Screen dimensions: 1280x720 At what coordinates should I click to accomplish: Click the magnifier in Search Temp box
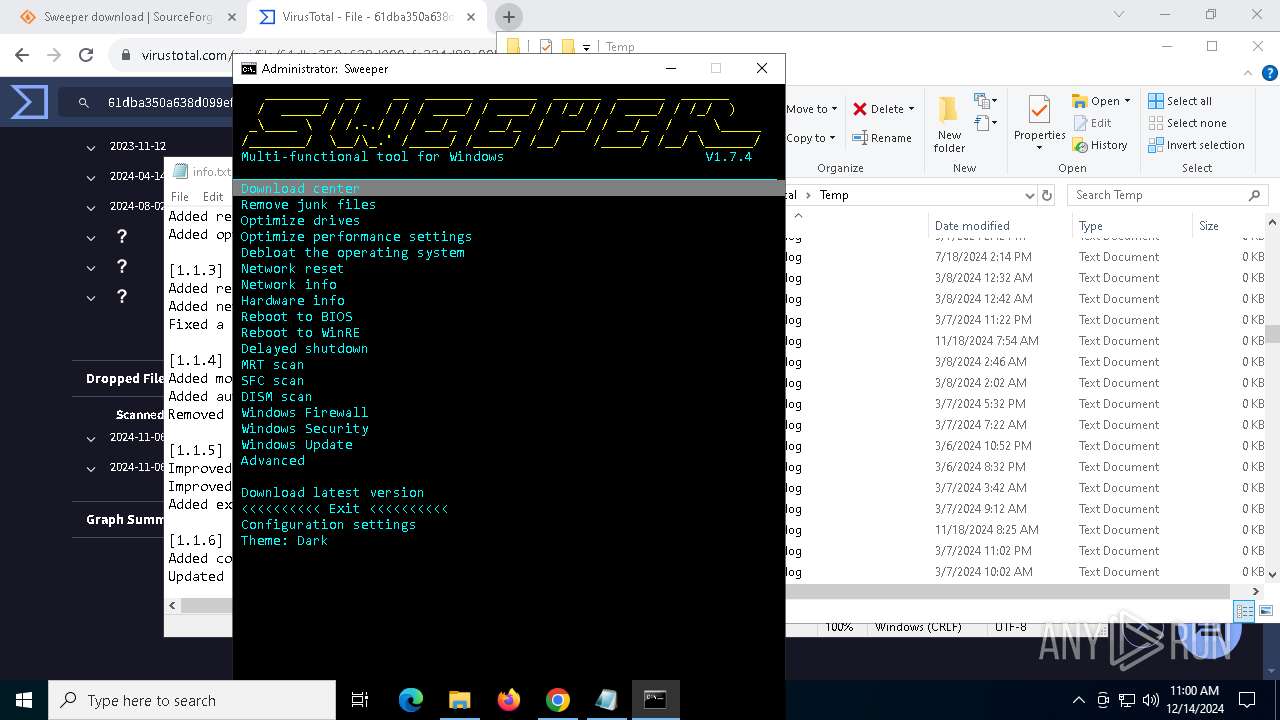pos(1254,195)
